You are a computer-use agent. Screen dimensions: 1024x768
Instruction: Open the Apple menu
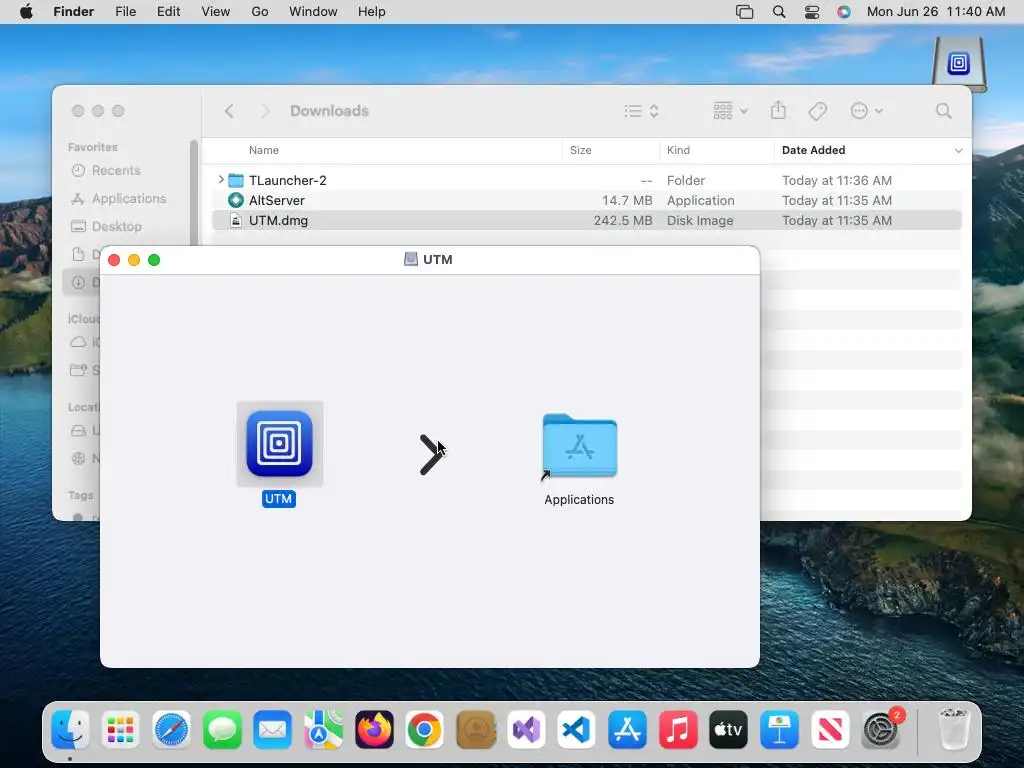[x=26, y=12]
